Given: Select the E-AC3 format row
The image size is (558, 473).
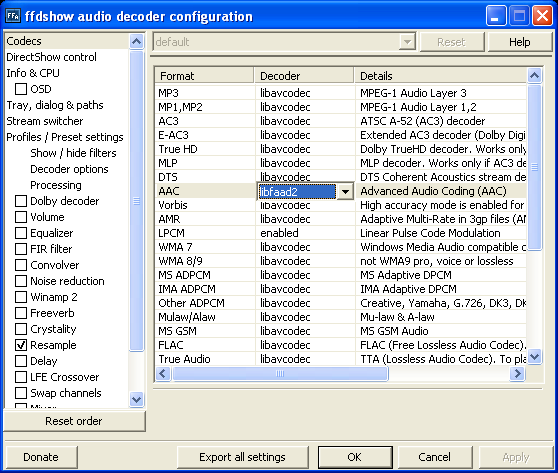Looking at the screenshot, I should click(x=341, y=135).
